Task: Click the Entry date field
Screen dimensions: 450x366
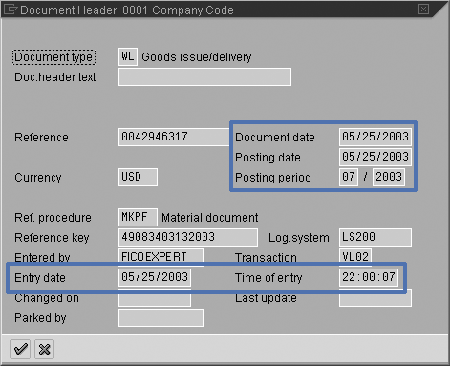Action: [154, 277]
